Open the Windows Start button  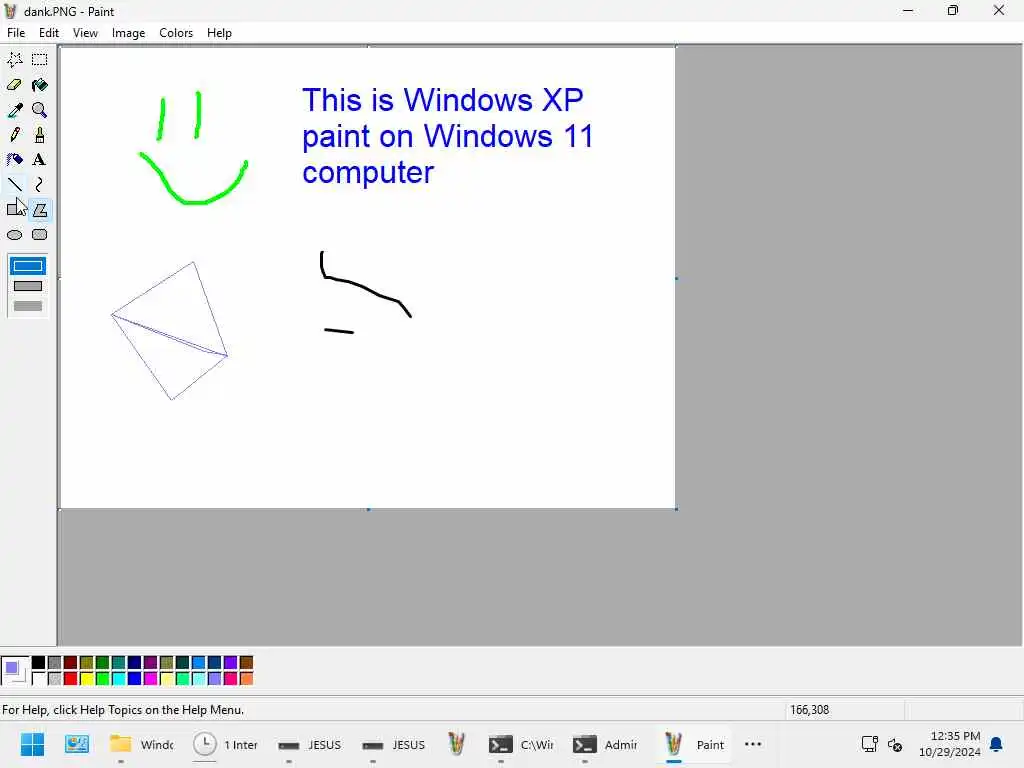click(x=33, y=744)
